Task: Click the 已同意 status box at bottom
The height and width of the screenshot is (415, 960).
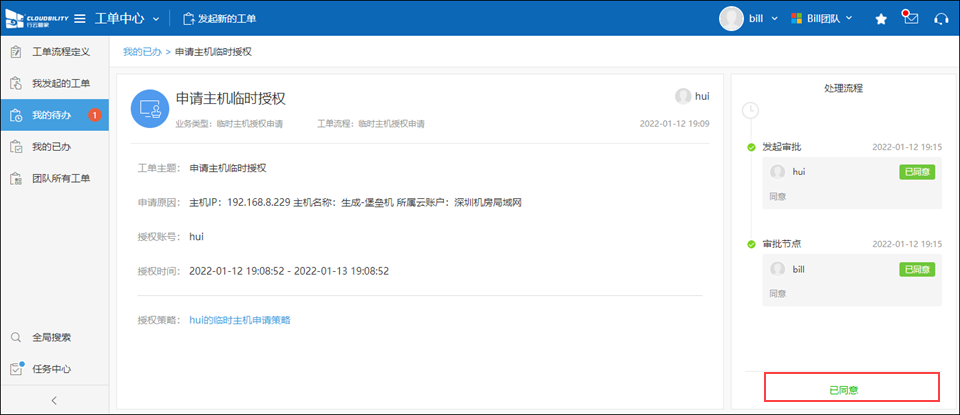Action: [x=851, y=388]
